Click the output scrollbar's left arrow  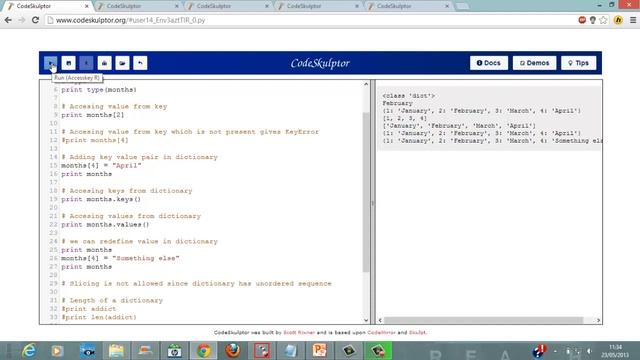click(x=380, y=320)
